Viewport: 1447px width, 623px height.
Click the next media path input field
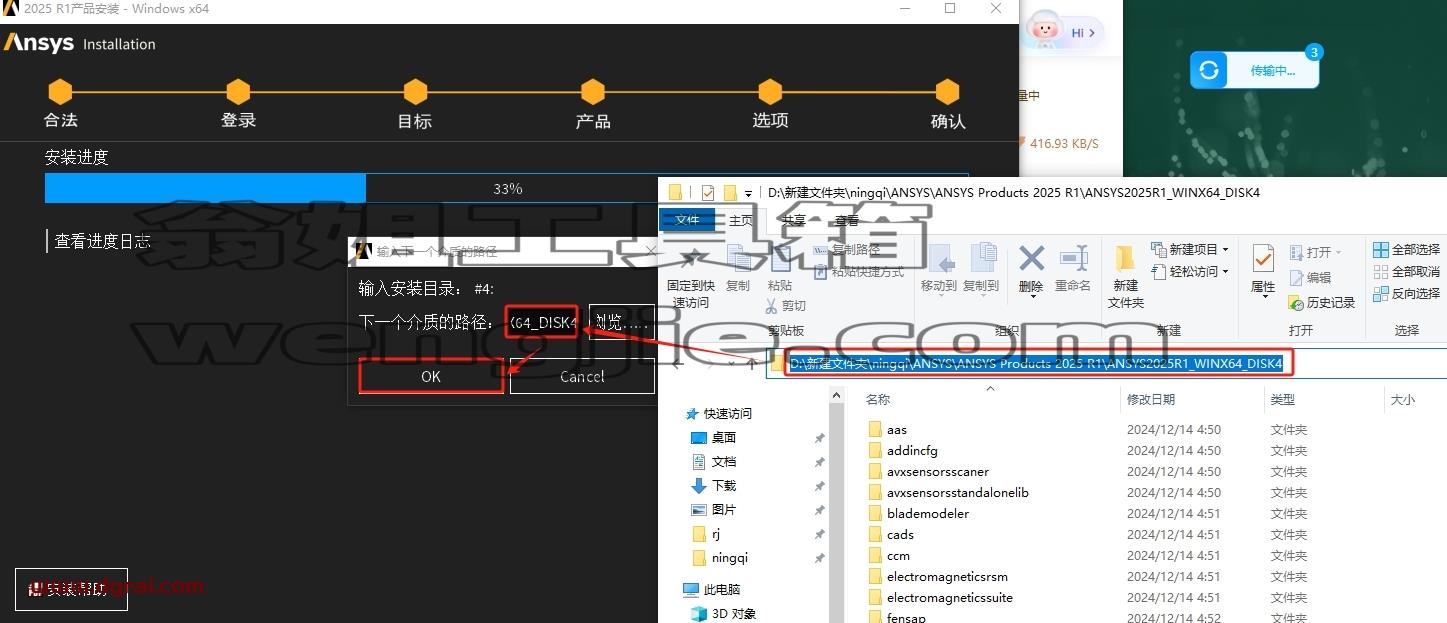point(541,322)
